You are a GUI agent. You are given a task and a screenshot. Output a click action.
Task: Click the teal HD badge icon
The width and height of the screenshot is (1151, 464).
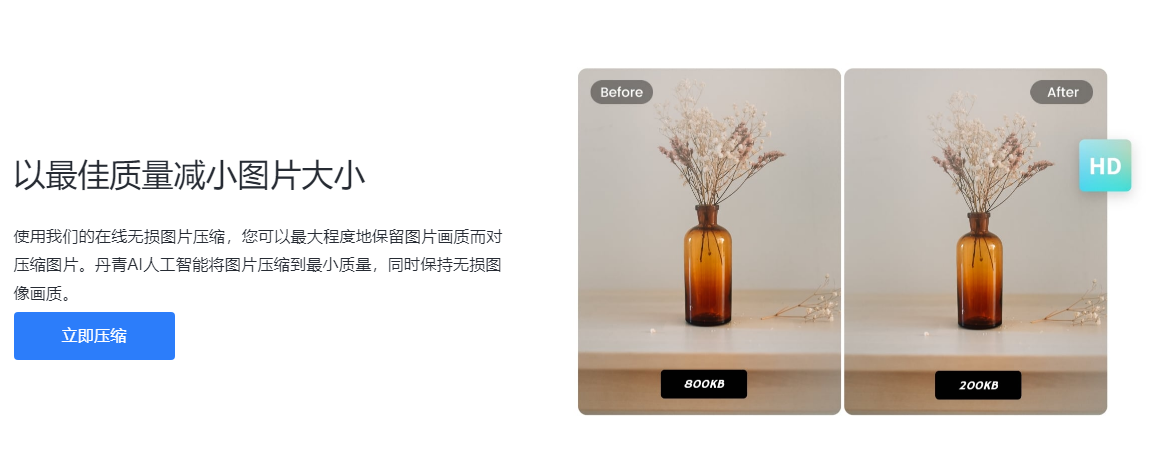(1105, 166)
